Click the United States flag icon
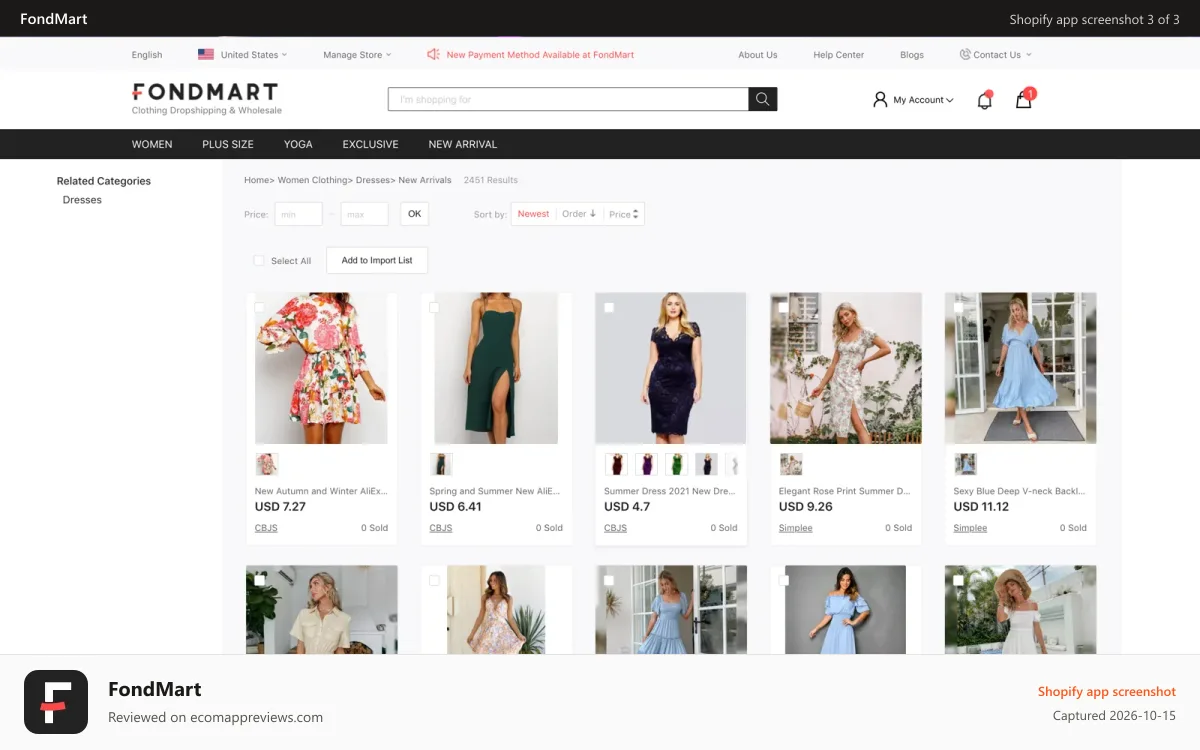1200x750 pixels. [x=206, y=55]
